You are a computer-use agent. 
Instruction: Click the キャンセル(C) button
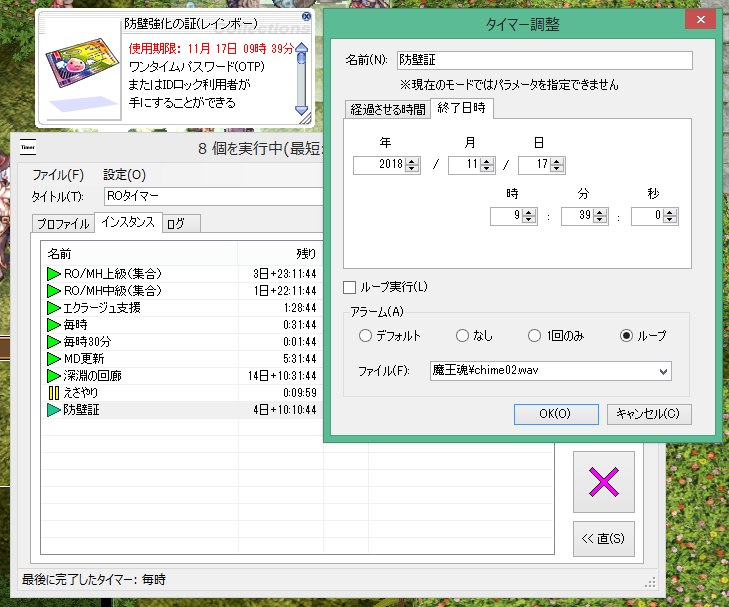(648, 414)
